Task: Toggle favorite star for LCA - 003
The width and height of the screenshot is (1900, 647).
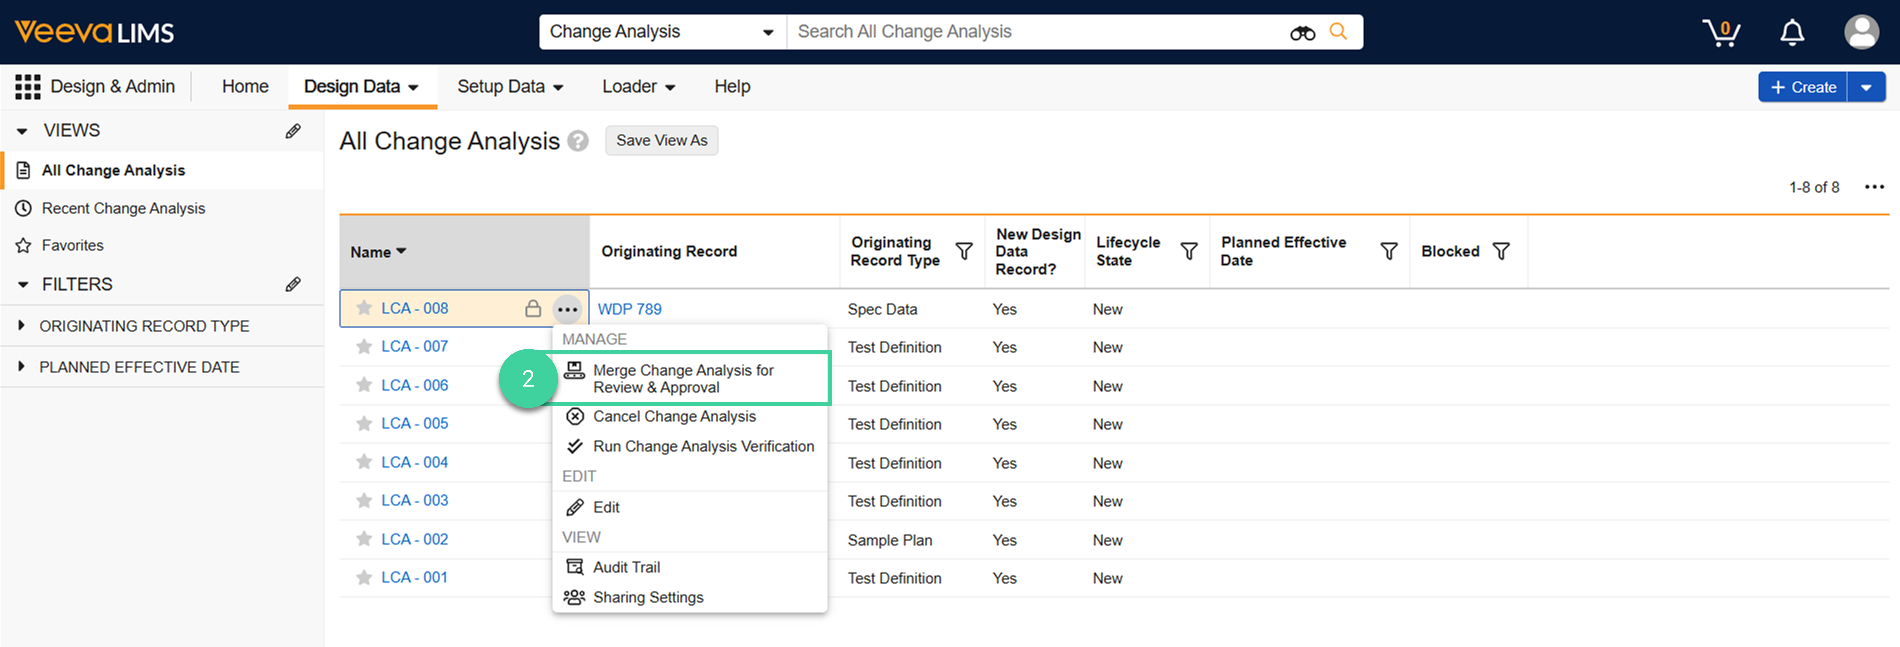Action: pyautogui.click(x=364, y=501)
